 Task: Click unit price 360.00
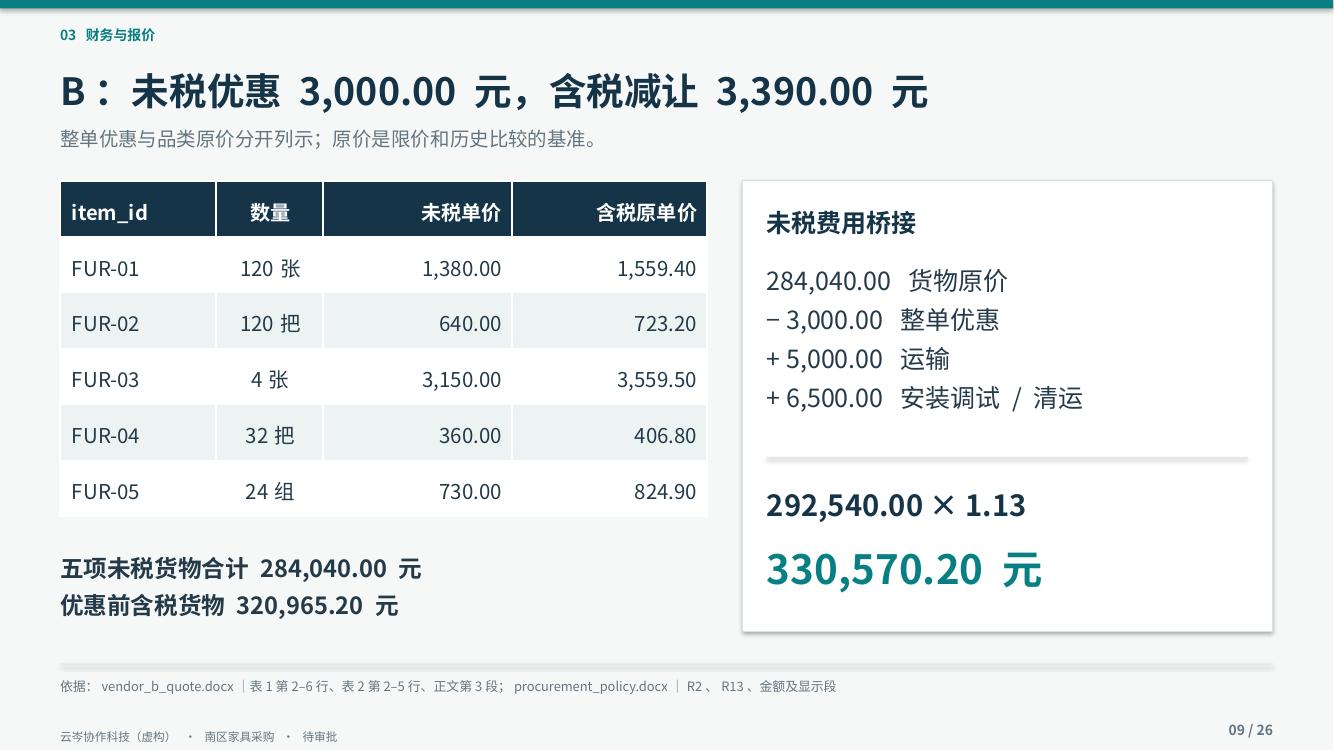click(x=470, y=435)
